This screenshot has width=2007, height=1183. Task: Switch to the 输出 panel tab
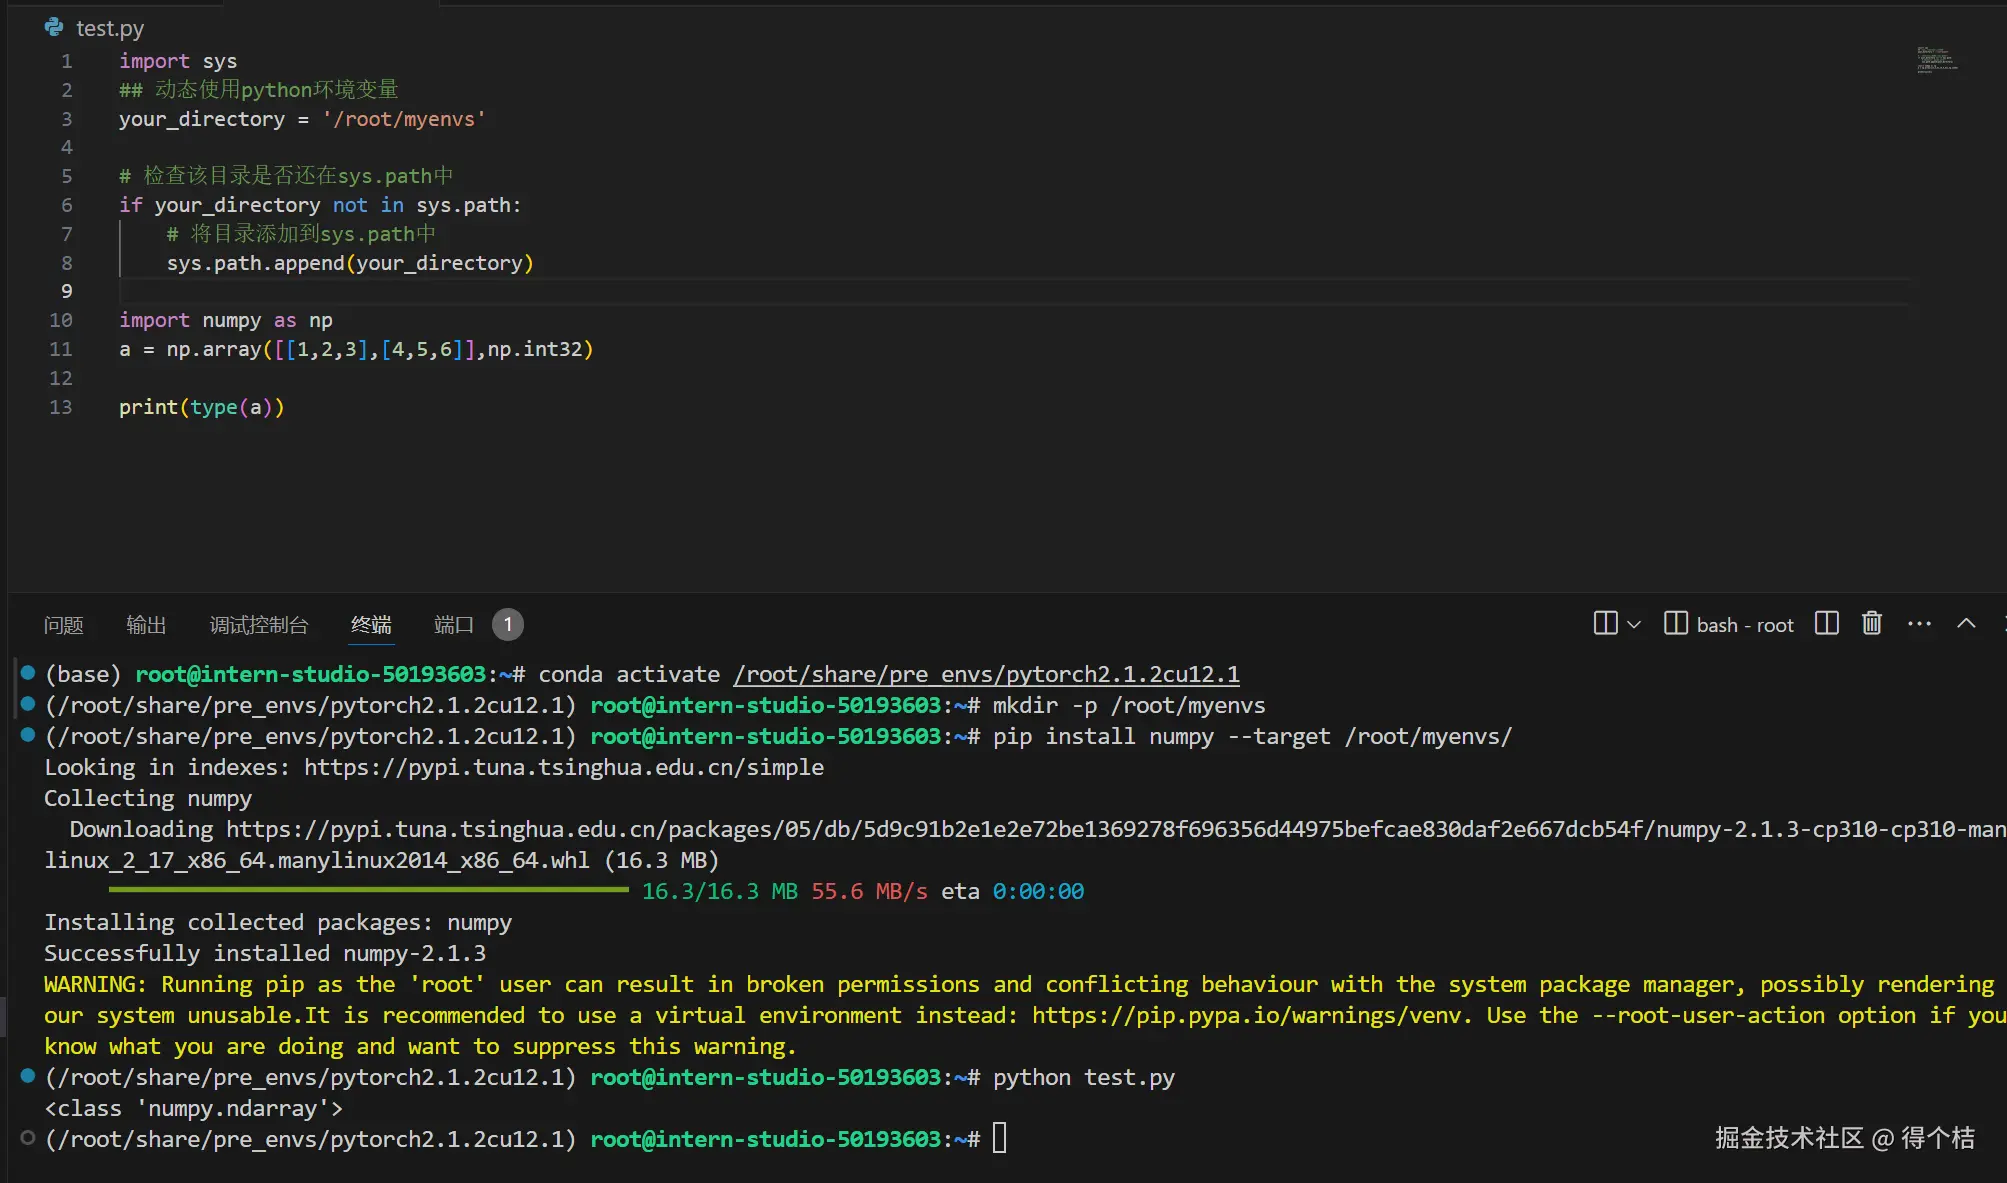pyautogui.click(x=146, y=625)
